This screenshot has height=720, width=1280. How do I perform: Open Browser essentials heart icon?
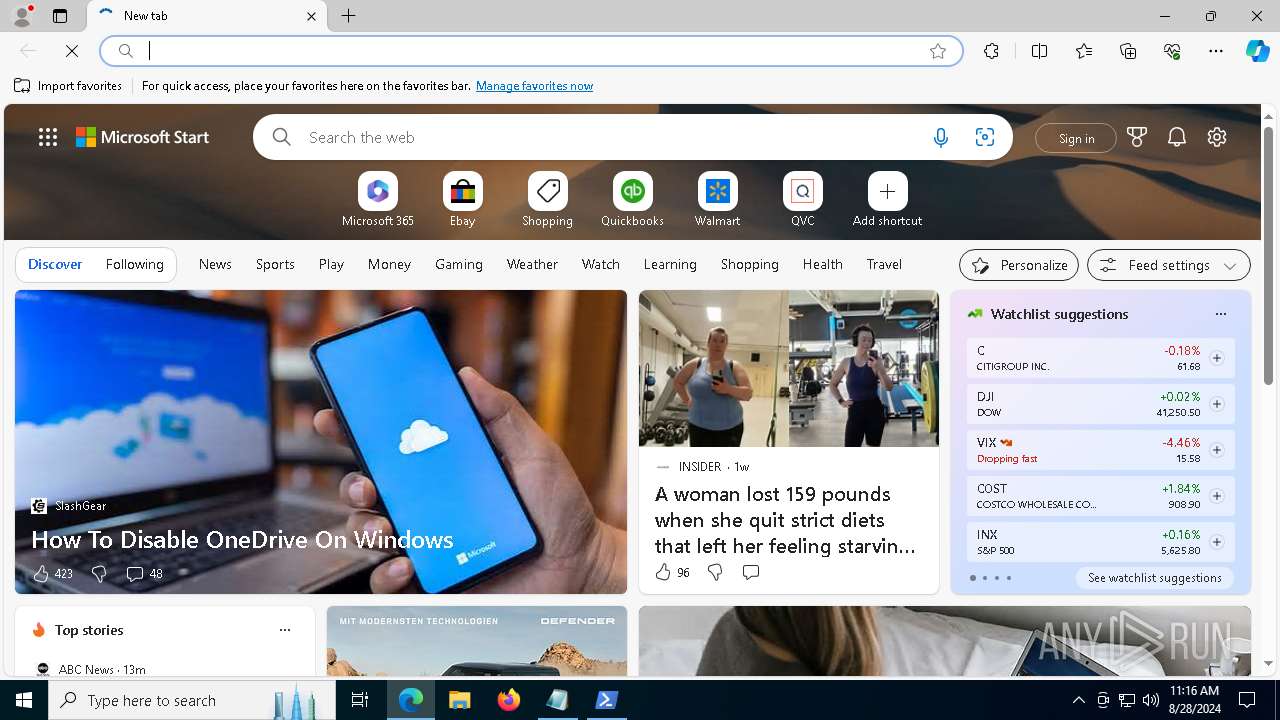1172,51
